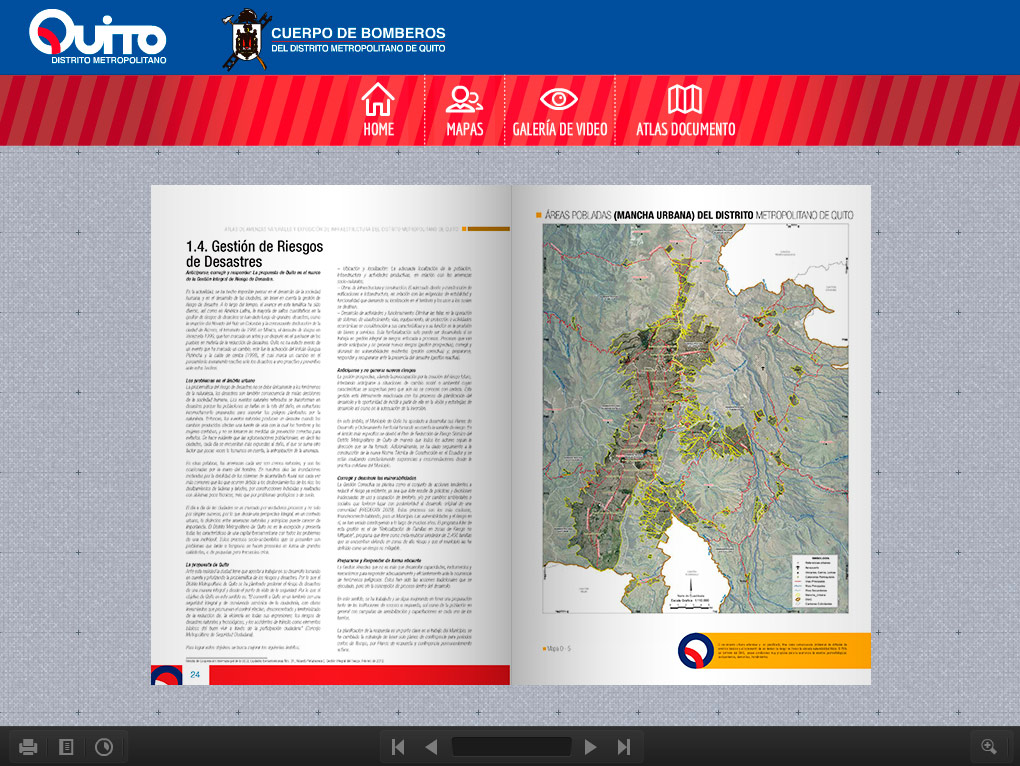1020x766 pixels.
Task: Click the page number field
Action: (x=511, y=746)
